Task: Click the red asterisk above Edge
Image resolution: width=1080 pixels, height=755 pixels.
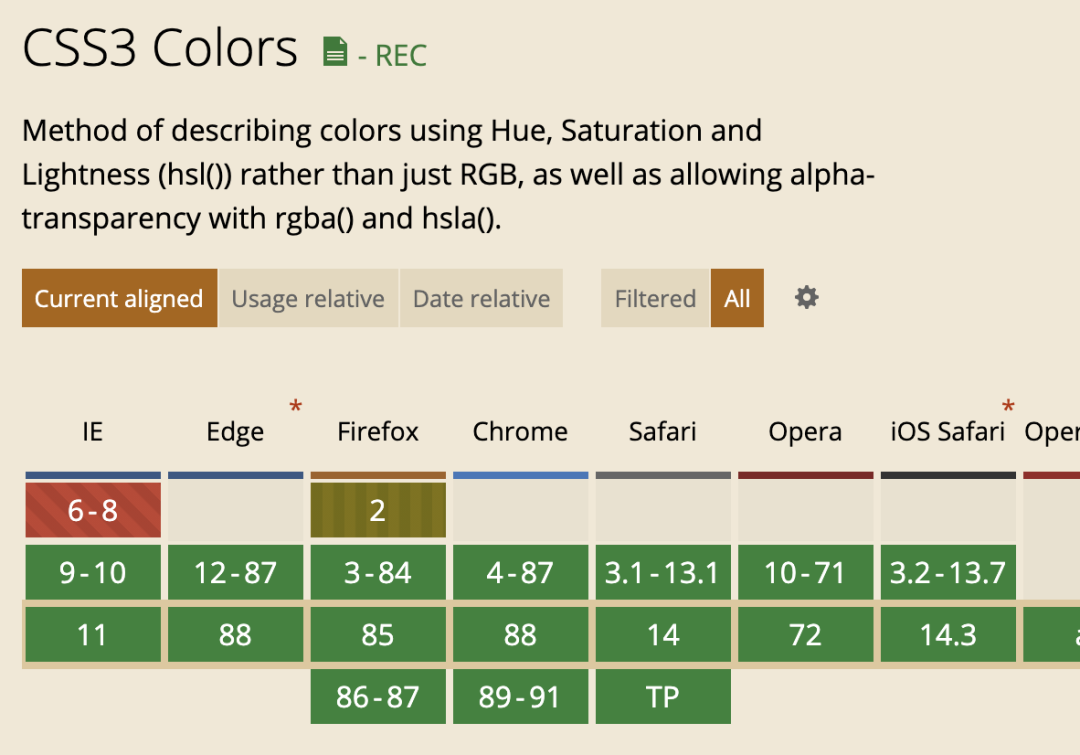Action: tap(295, 406)
